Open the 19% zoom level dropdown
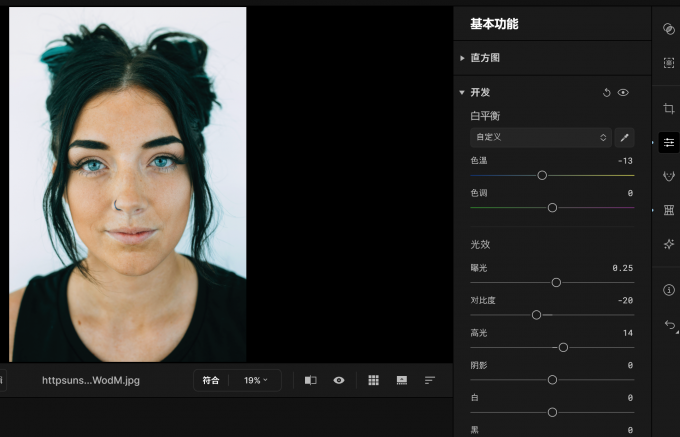 pyautogui.click(x=255, y=380)
